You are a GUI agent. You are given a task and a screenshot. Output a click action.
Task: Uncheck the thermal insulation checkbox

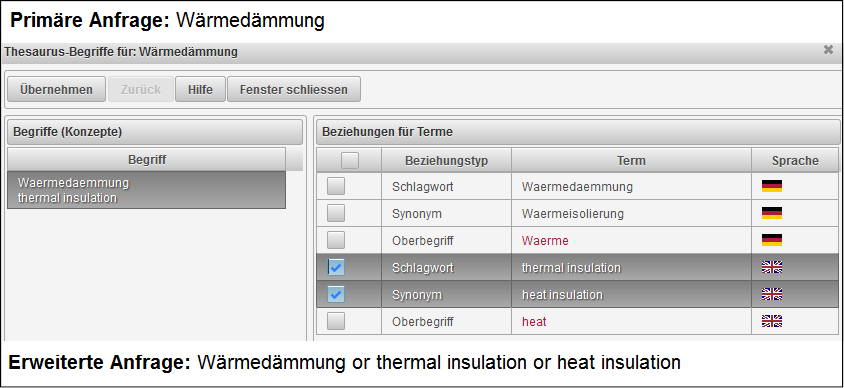tap(336, 267)
